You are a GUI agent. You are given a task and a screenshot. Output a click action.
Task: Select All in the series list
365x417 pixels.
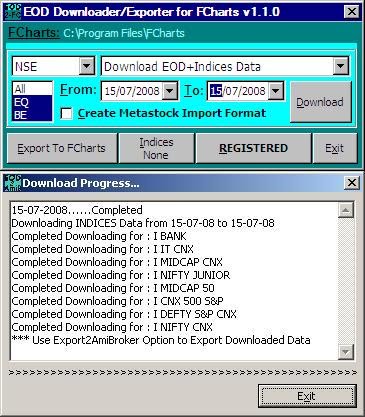point(32,89)
